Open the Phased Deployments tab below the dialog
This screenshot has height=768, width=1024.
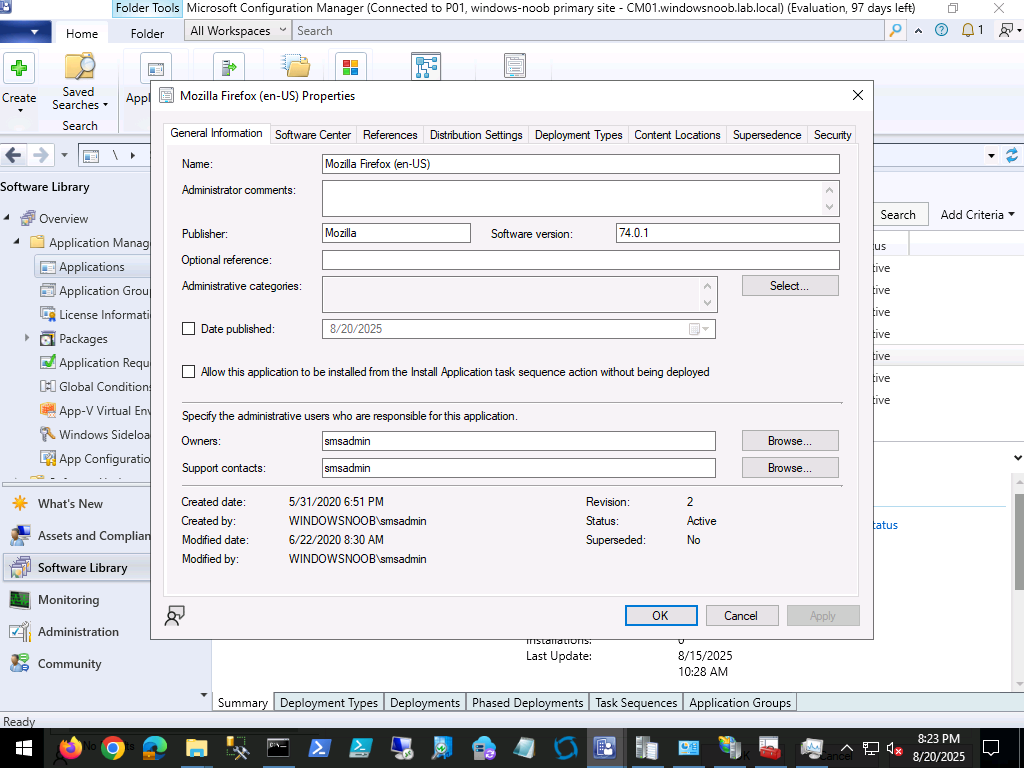[527, 702]
